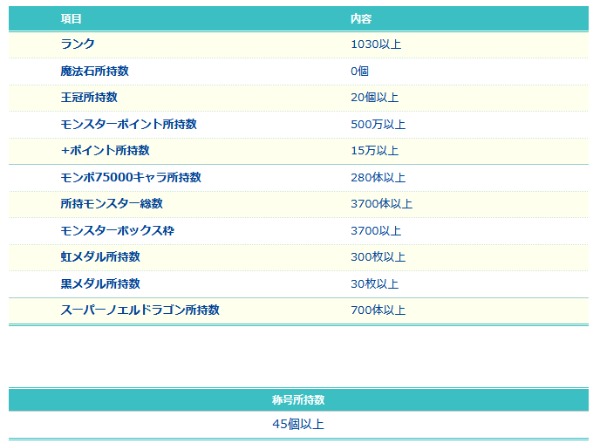Click the value 280体以上
This screenshot has height=448, width=600.
click(378, 178)
